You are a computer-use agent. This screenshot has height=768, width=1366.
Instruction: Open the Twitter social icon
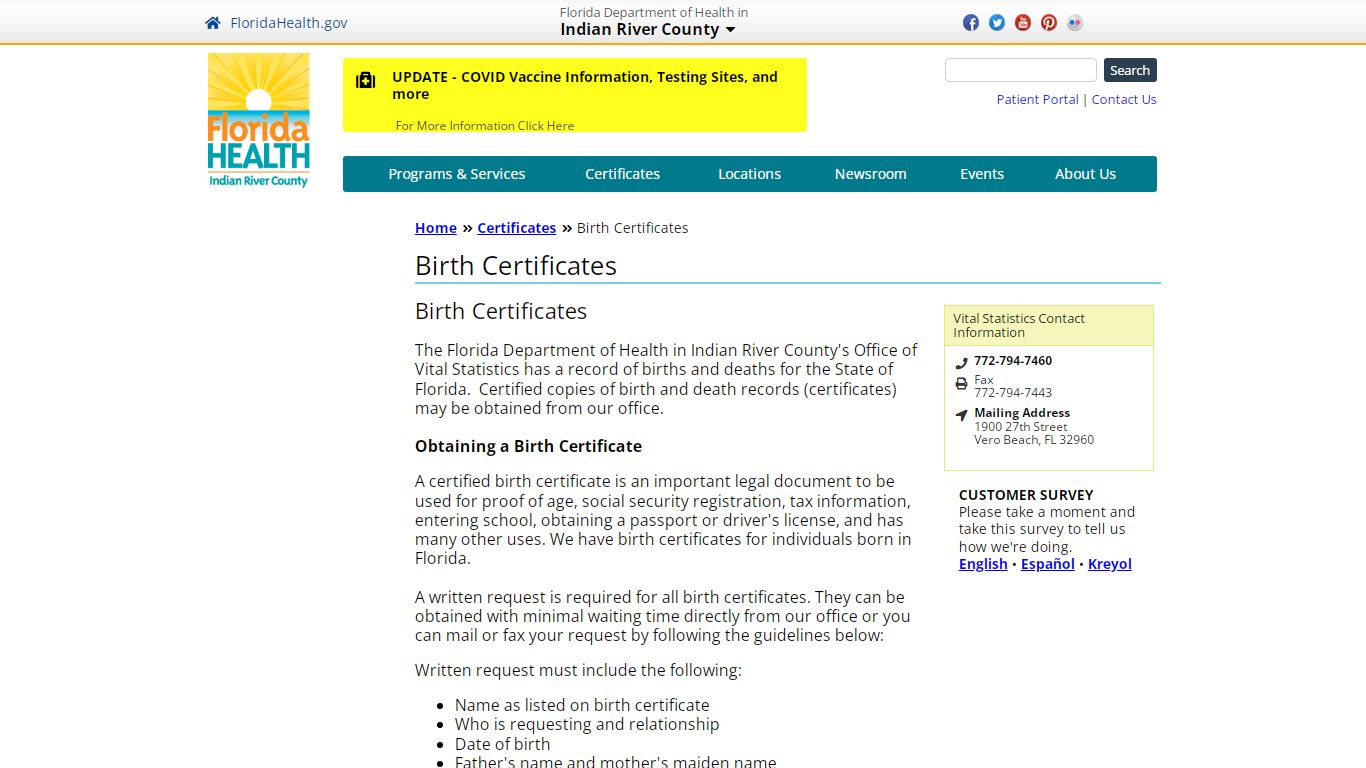click(x=997, y=23)
